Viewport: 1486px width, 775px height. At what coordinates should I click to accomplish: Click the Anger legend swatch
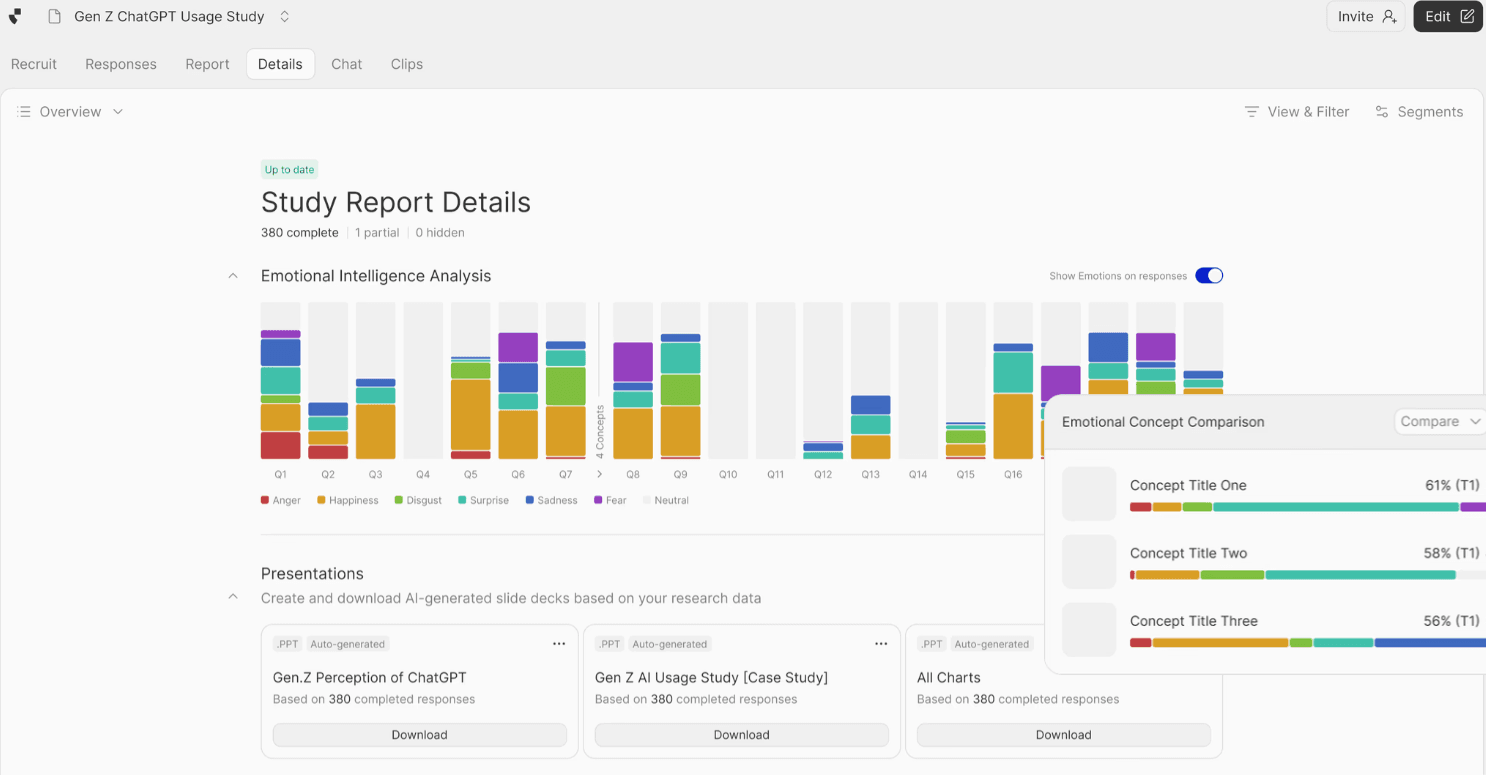tap(265, 500)
